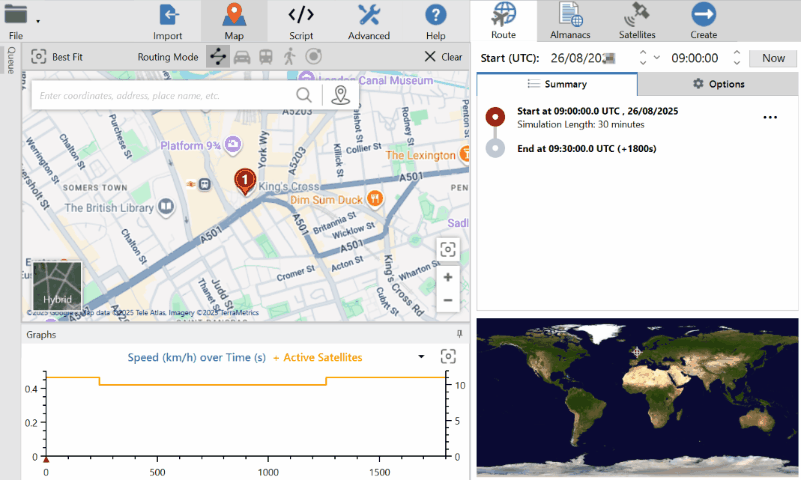This screenshot has height=480, width=801.
Task: Click Speed (km/h) over Time legend
Action: 197,357
